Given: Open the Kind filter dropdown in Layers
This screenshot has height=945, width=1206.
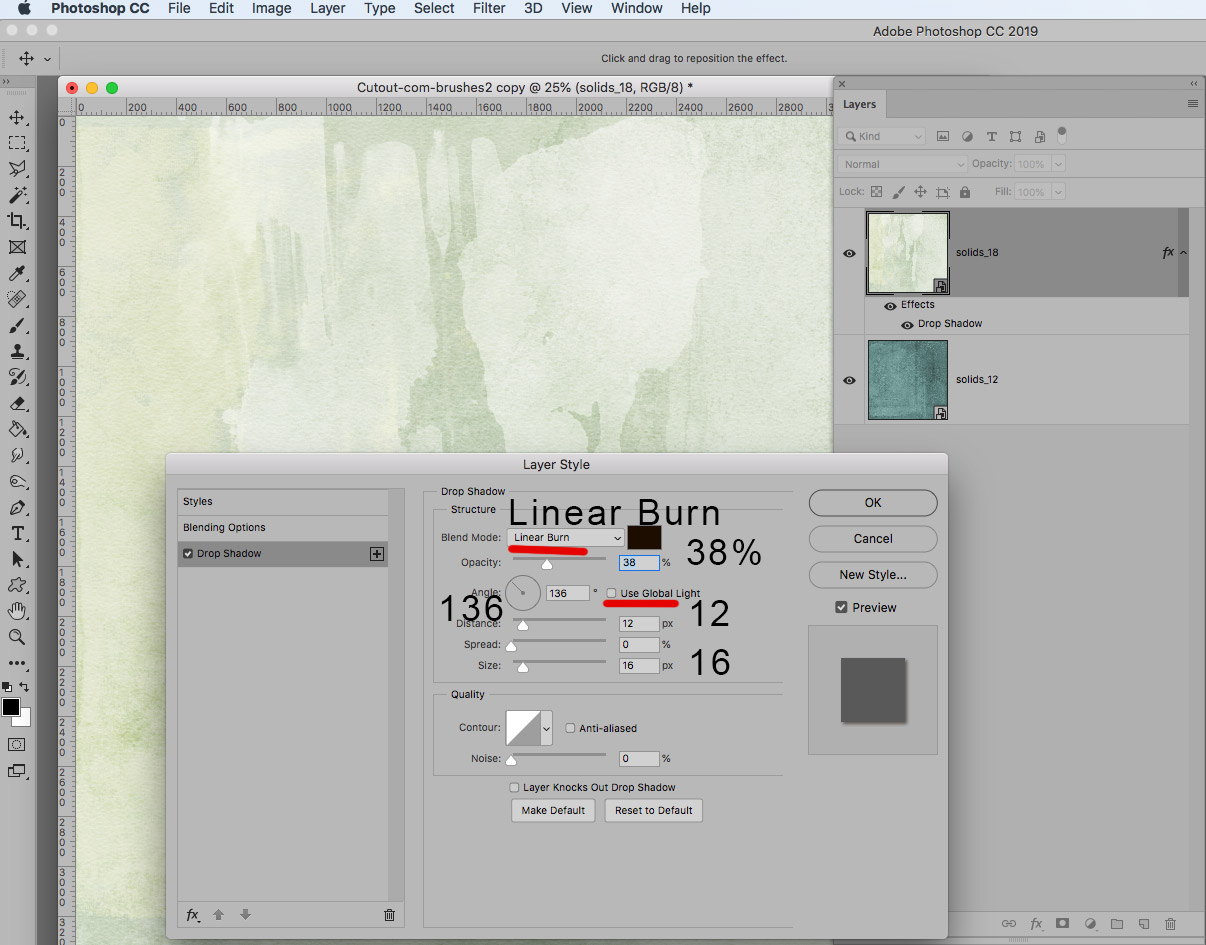Looking at the screenshot, I should pyautogui.click(x=884, y=136).
